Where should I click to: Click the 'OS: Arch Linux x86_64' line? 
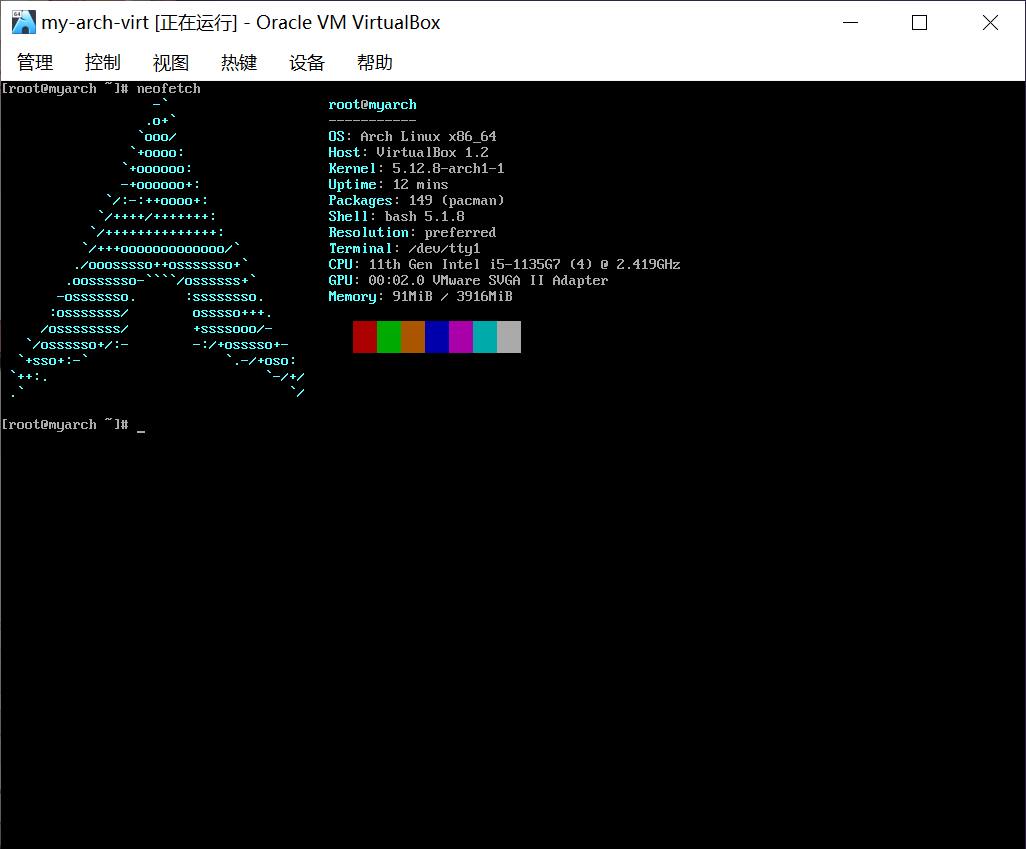(x=412, y=136)
